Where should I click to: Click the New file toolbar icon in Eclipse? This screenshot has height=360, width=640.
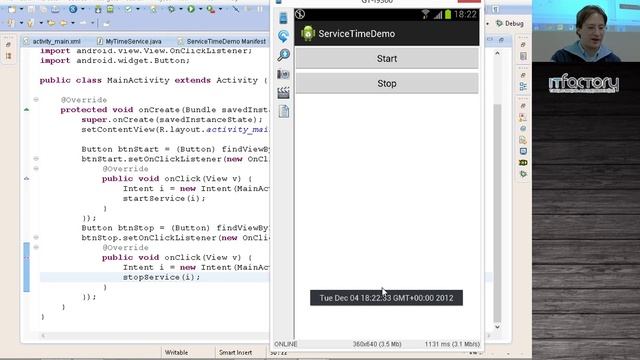click(x=11, y=9)
